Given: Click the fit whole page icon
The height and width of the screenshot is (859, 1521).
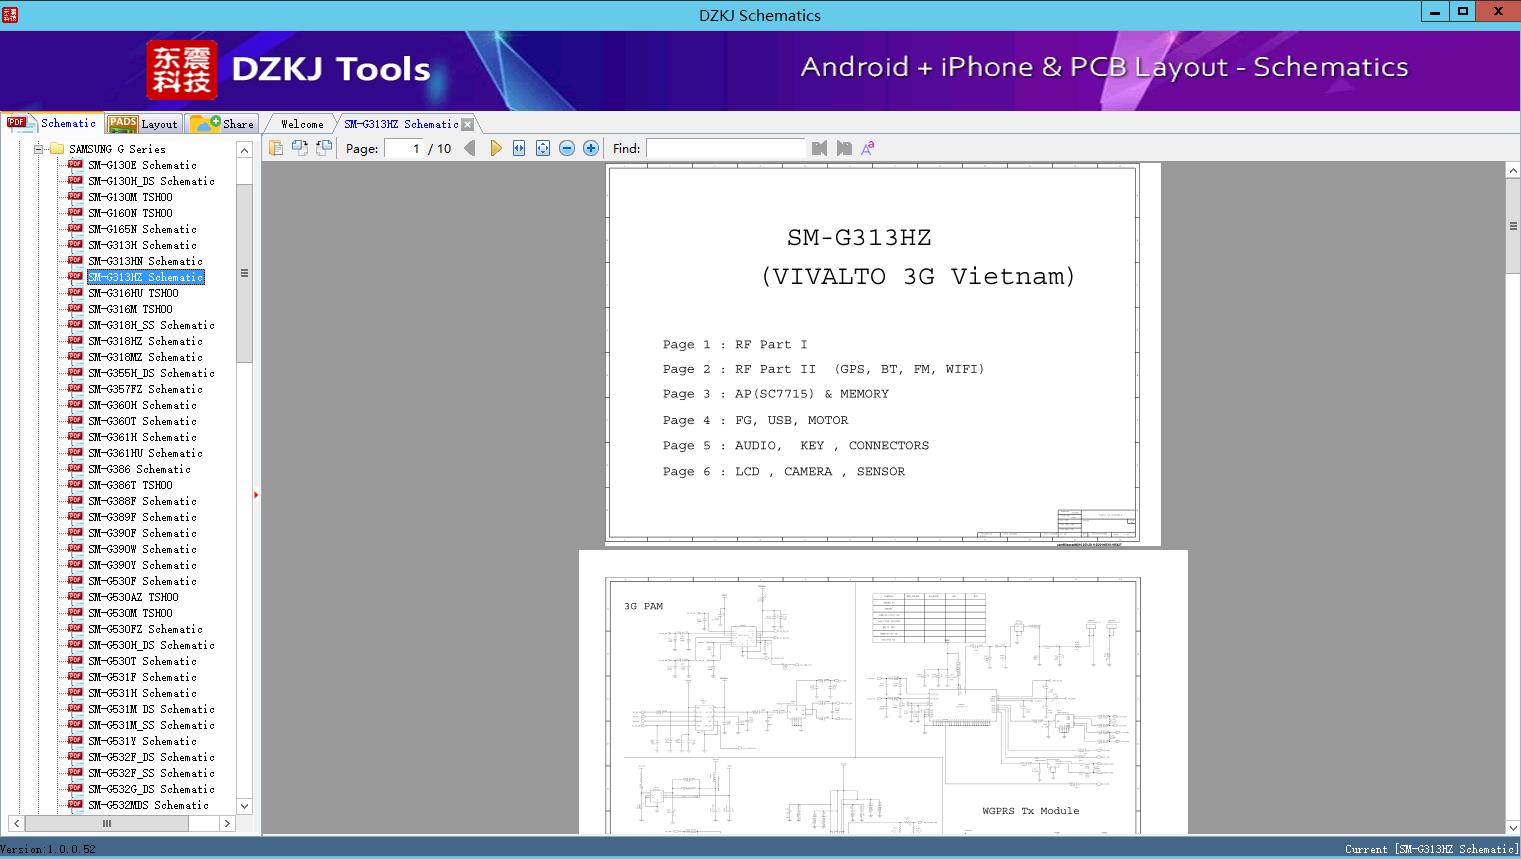Looking at the screenshot, I should (x=543, y=148).
